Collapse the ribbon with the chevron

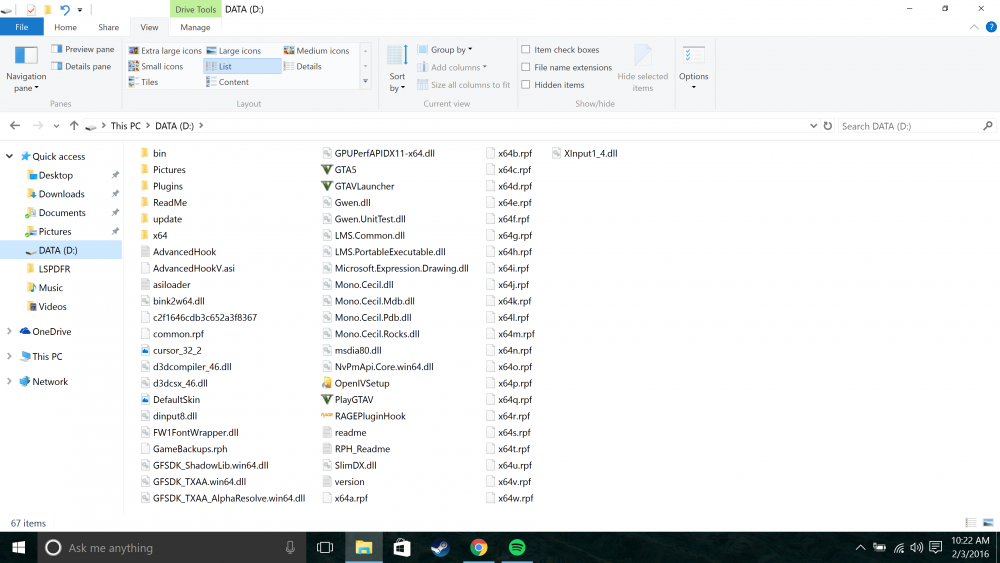tap(974, 27)
